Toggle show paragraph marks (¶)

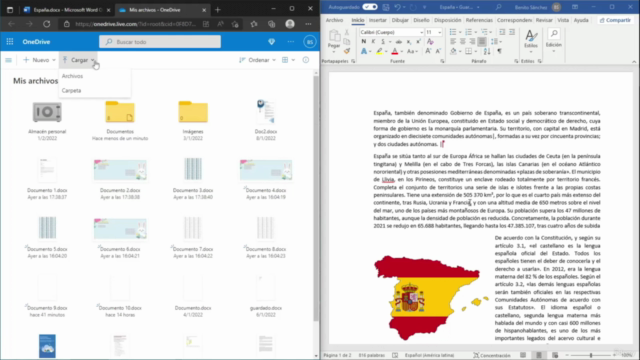(x=499, y=51)
